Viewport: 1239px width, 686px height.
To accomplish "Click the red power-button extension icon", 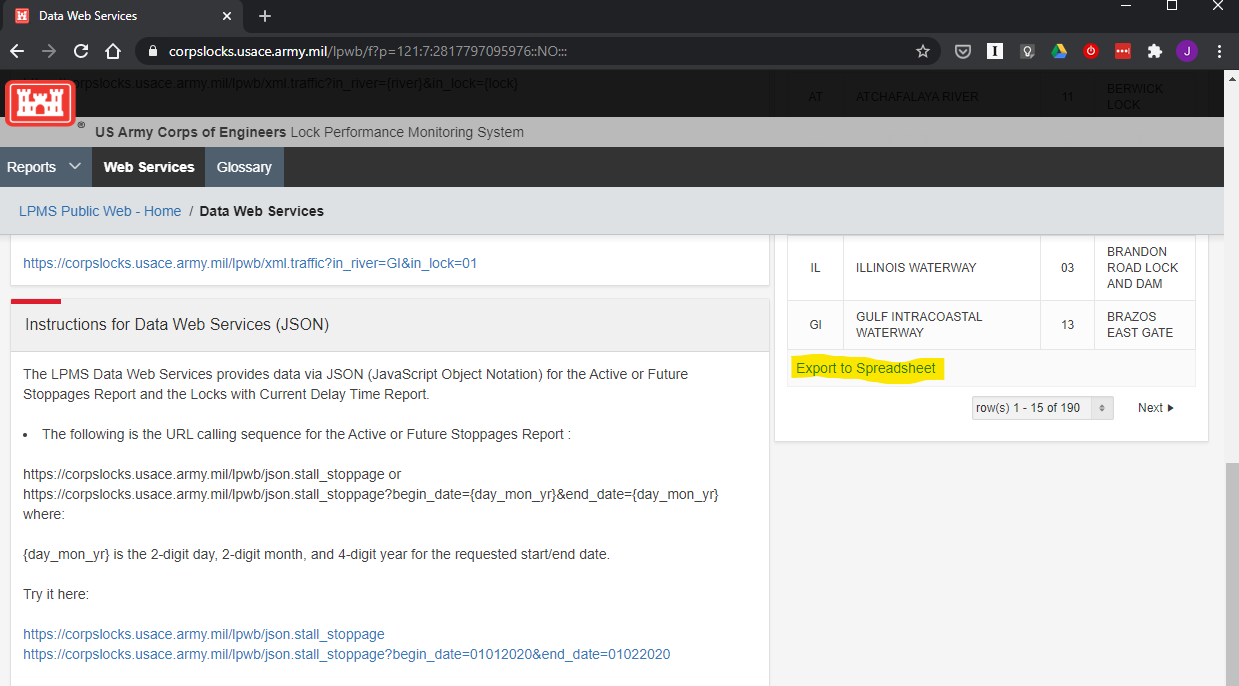I will pyautogui.click(x=1091, y=51).
